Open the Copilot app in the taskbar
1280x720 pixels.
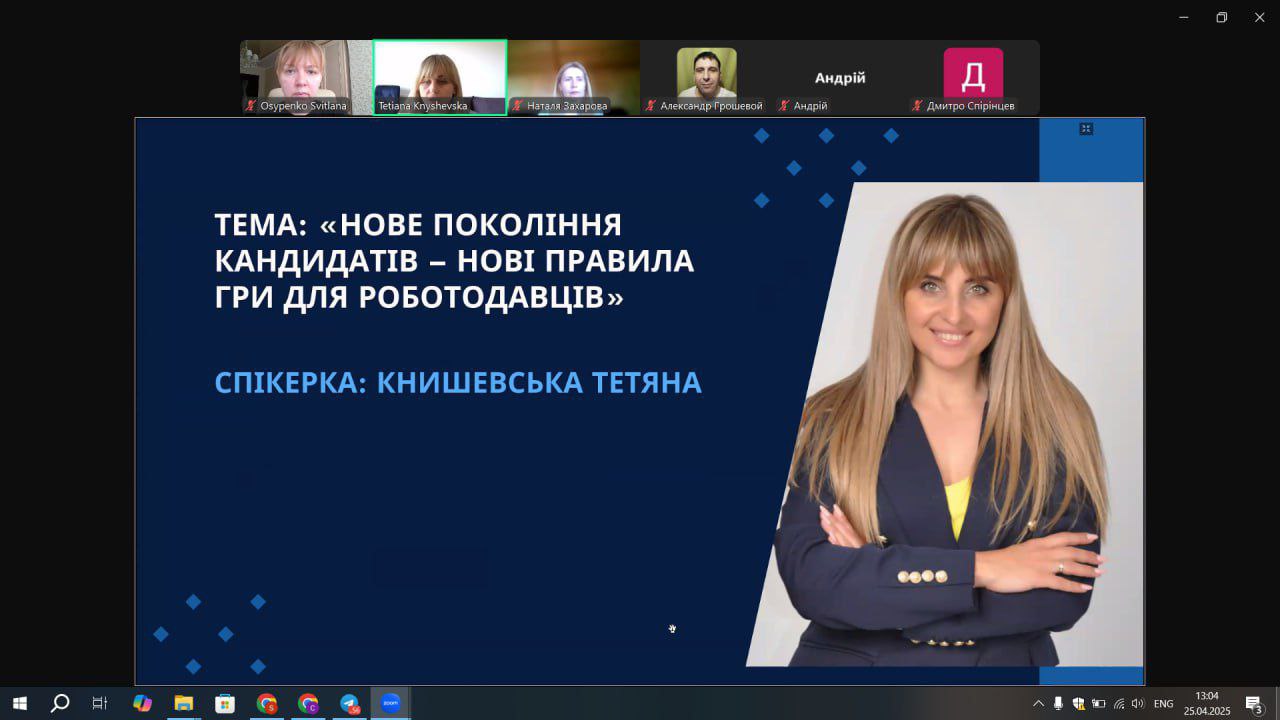click(x=142, y=703)
